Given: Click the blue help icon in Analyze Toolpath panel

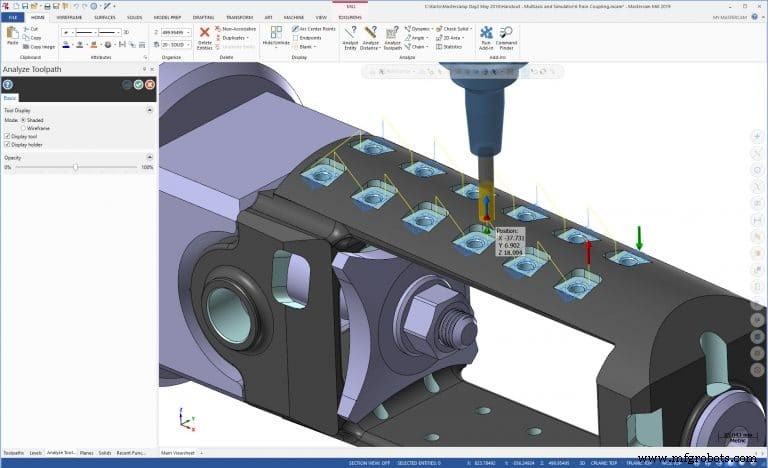Looking at the screenshot, I should (x=8, y=85).
